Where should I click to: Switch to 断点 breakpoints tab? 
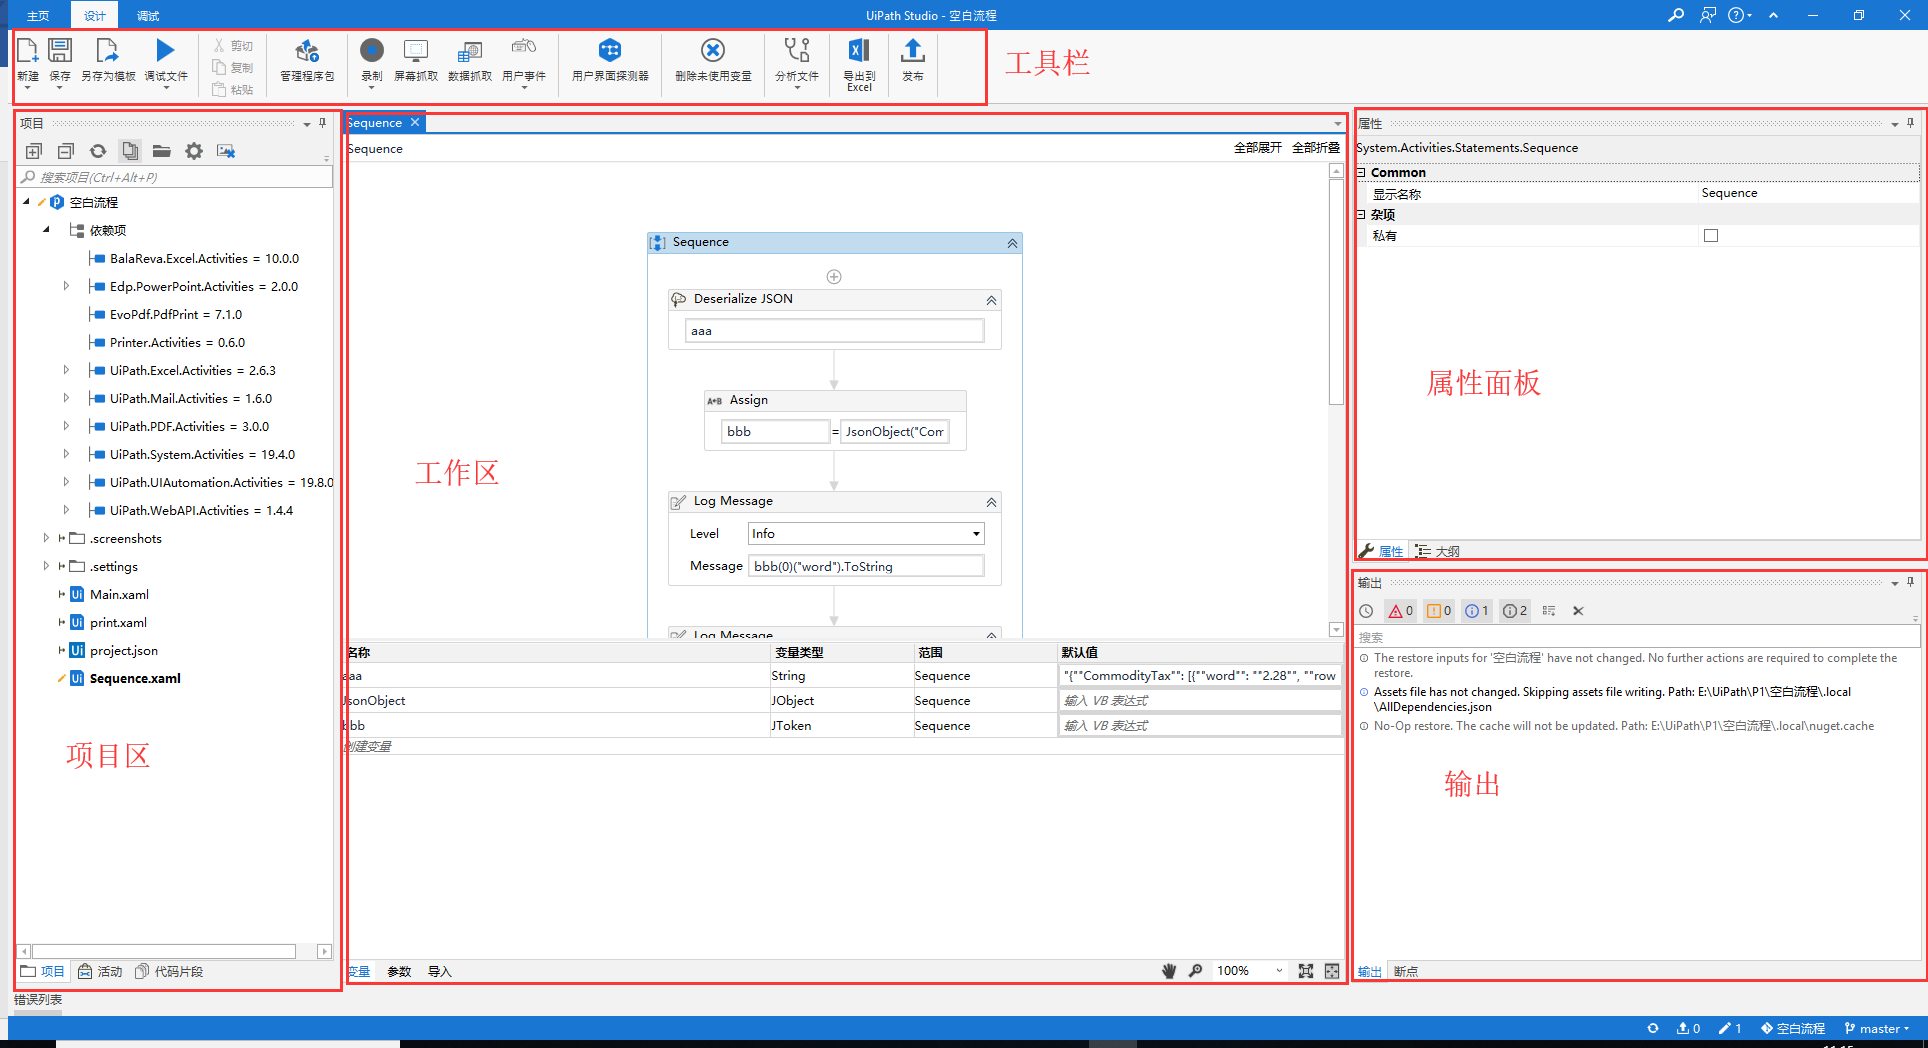1406,971
